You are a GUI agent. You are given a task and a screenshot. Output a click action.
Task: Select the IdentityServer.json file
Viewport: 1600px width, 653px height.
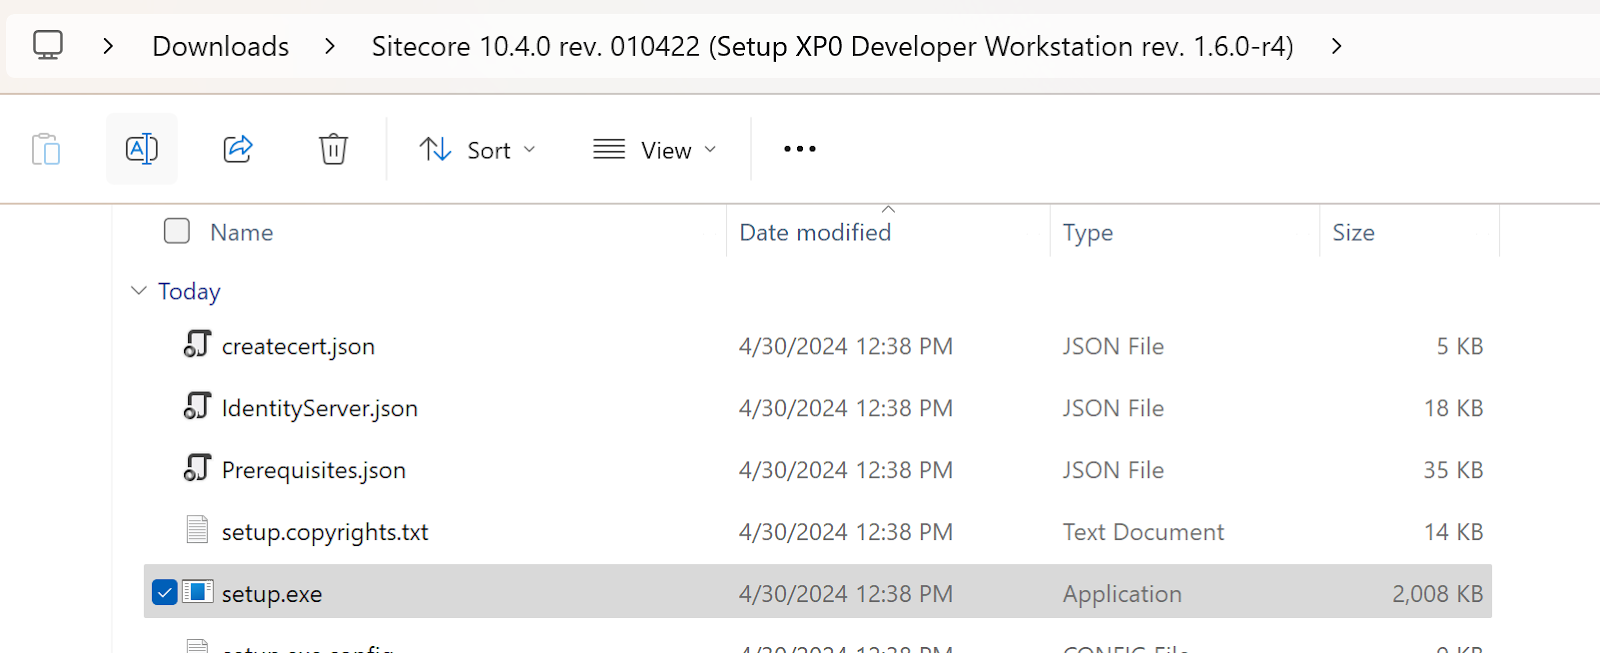[x=319, y=408]
